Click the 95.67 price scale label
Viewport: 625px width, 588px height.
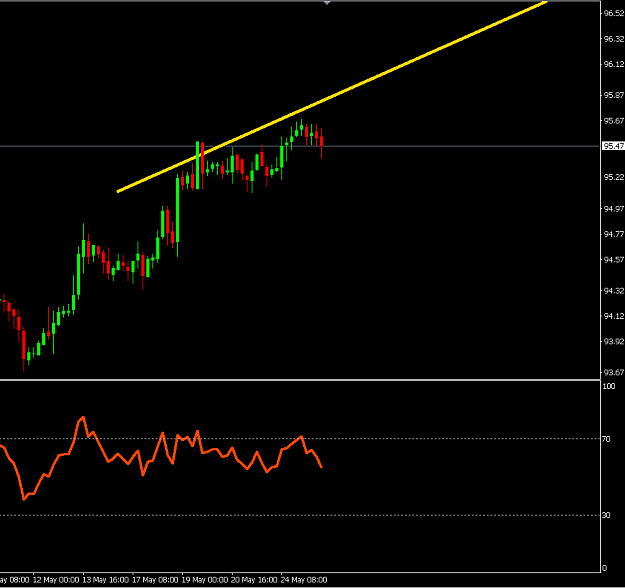tap(614, 121)
